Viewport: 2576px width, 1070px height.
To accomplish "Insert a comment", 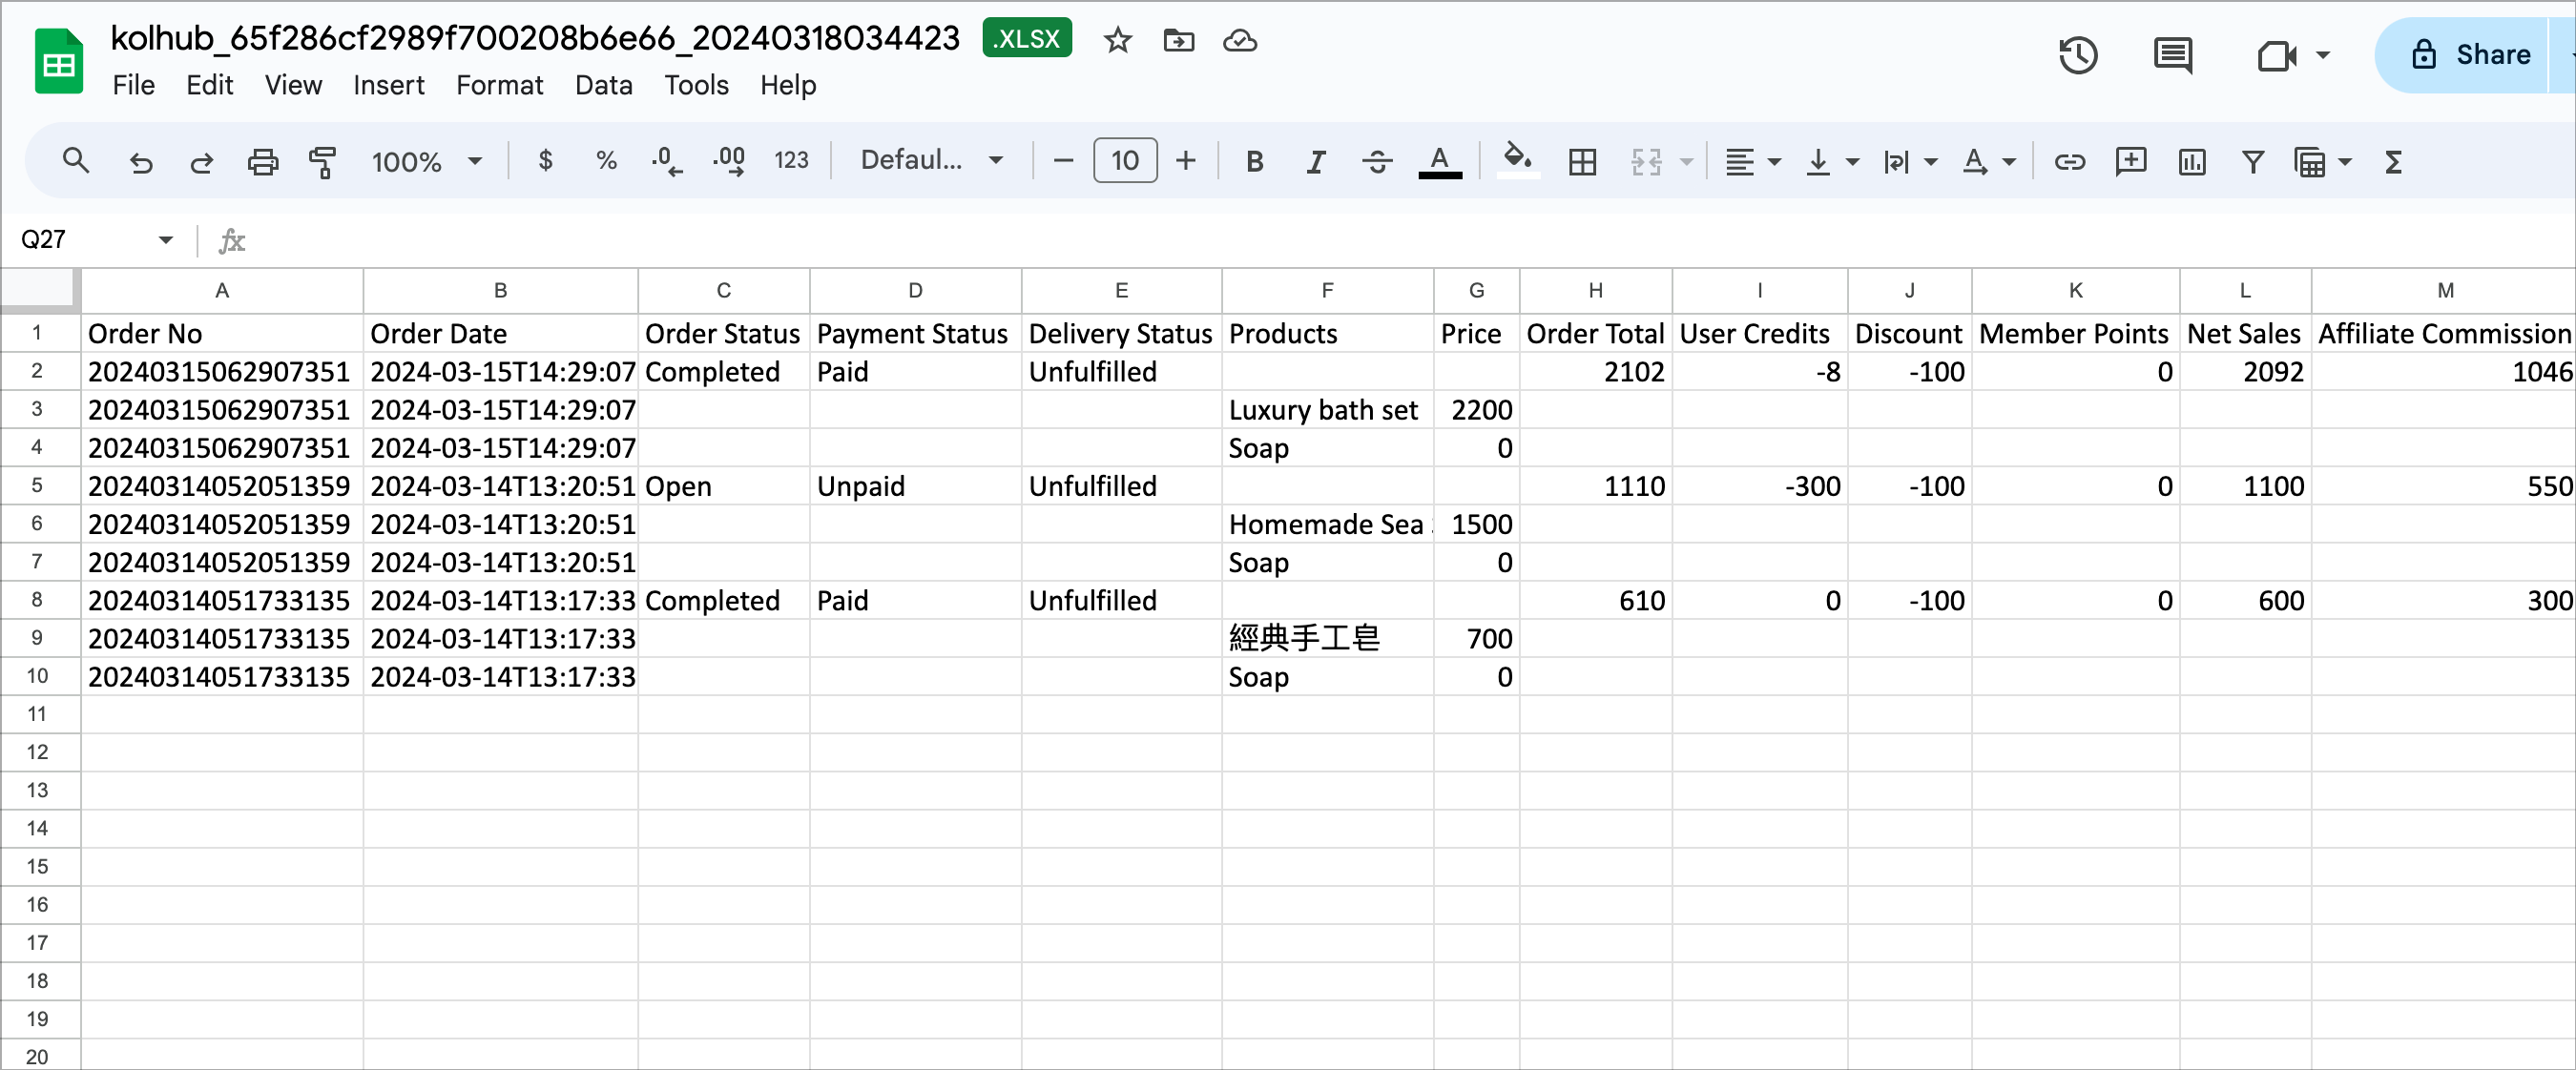I will (x=2131, y=161).
